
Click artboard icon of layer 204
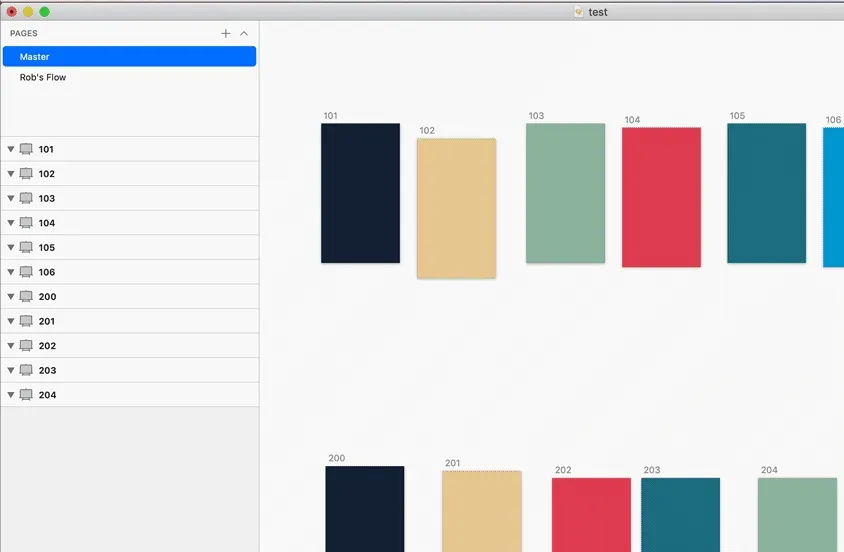click(x=26, y=395)
